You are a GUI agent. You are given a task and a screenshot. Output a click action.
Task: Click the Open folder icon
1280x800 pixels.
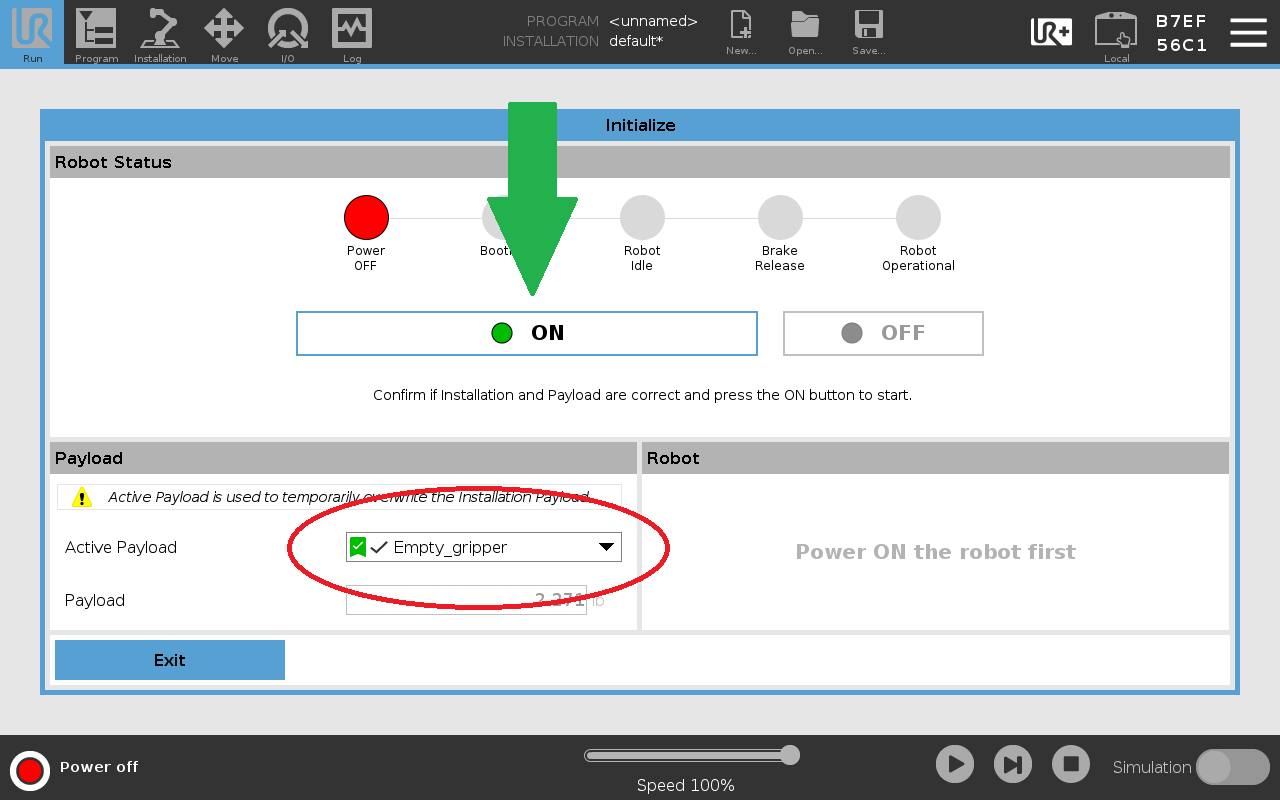pos(804,26)
